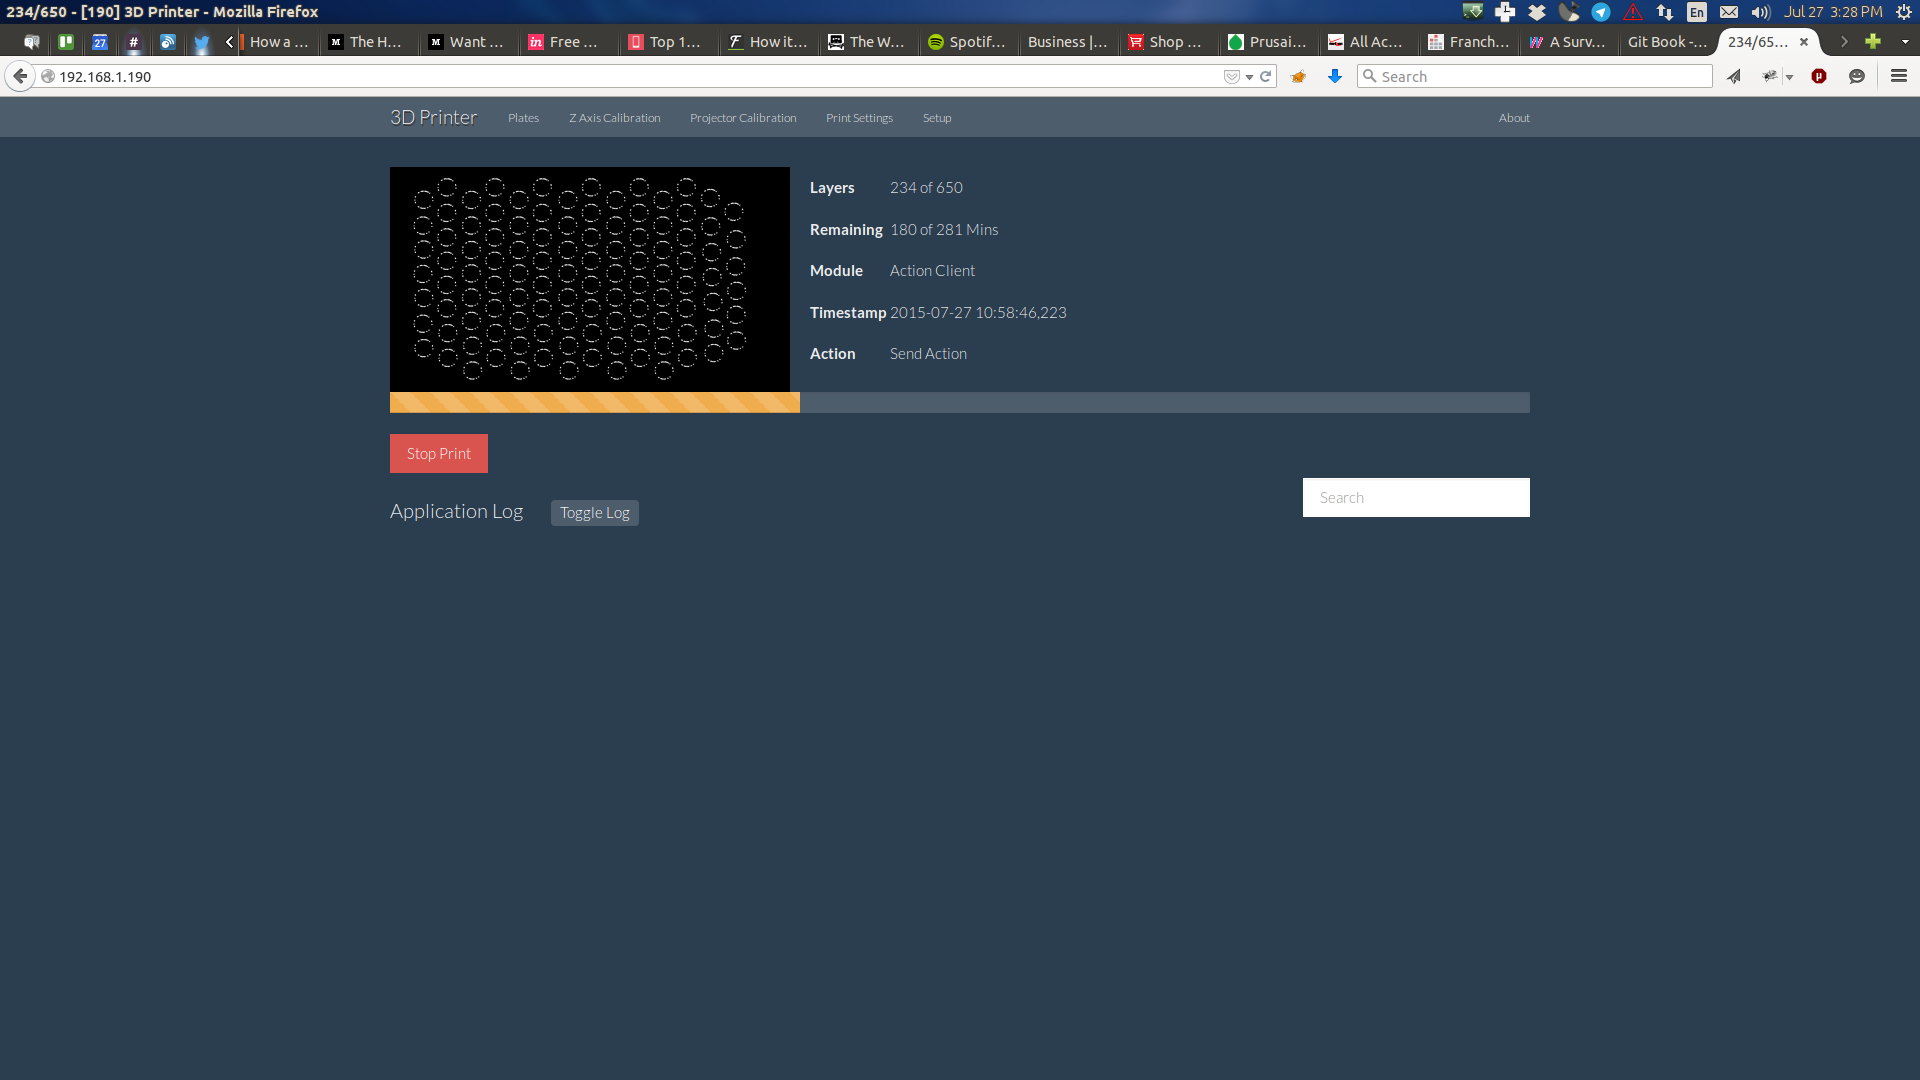The height and width of the screenshot is (1080, 1920).
Task: Expand the list all tabs dropdown arrow
Action: [1904, 42]
